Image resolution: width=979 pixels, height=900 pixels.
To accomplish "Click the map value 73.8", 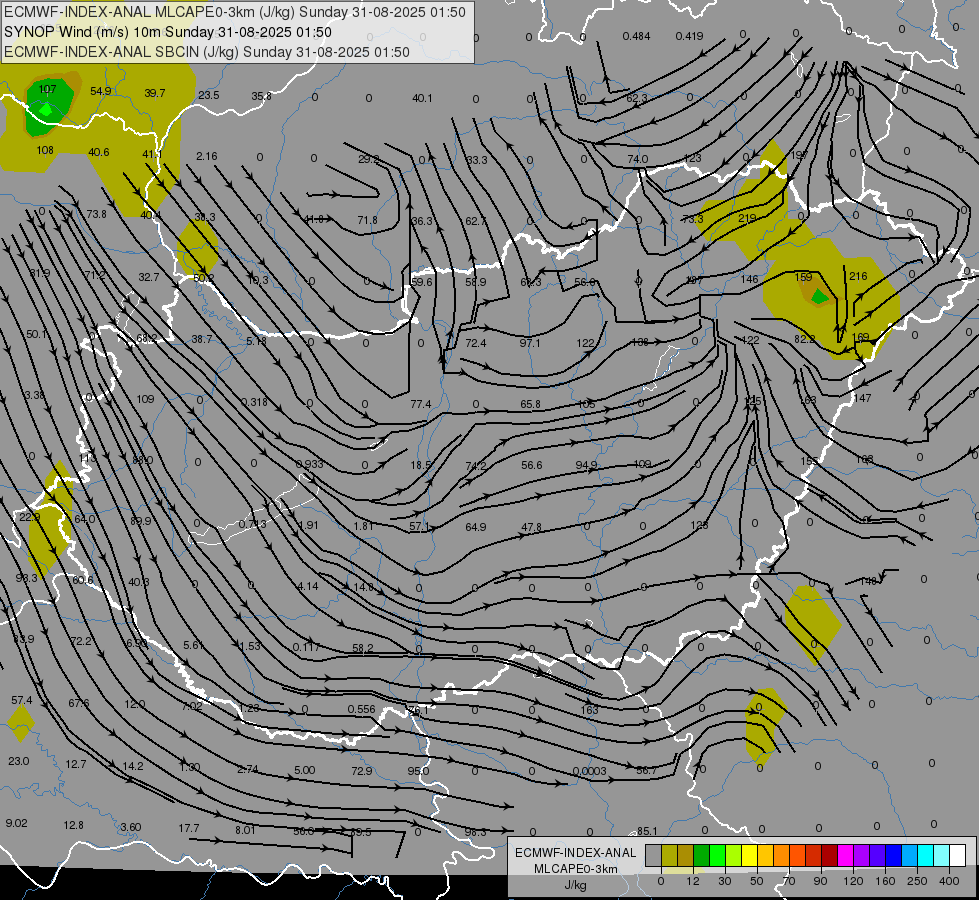I will (96, 214).
